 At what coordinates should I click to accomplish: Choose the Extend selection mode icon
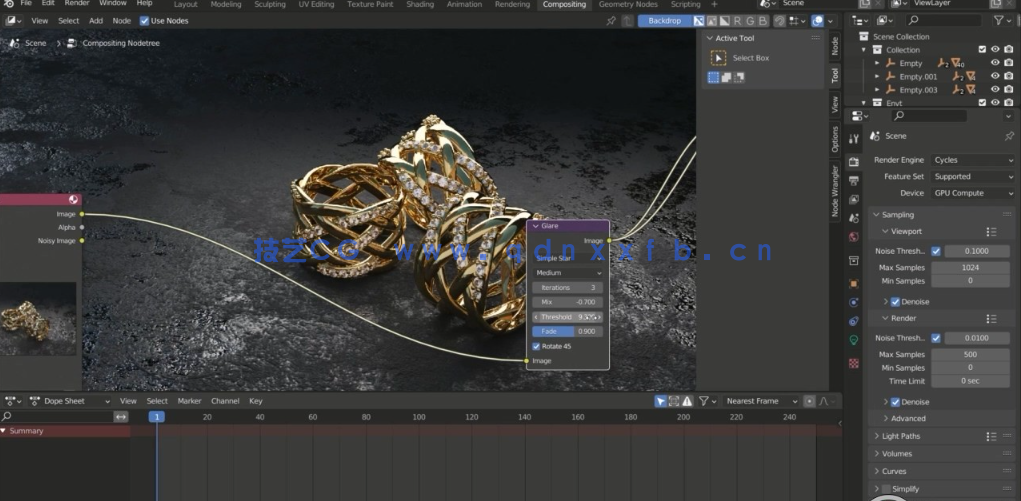[726, 78]
